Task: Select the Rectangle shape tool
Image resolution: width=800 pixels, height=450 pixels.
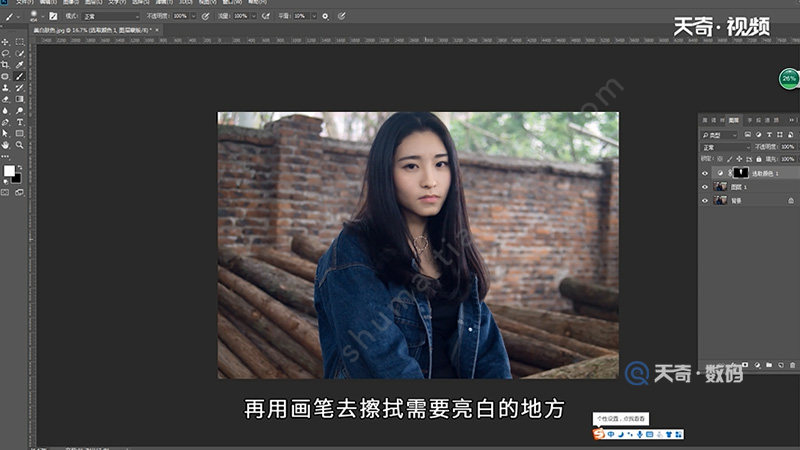Action: click(19, 133)
